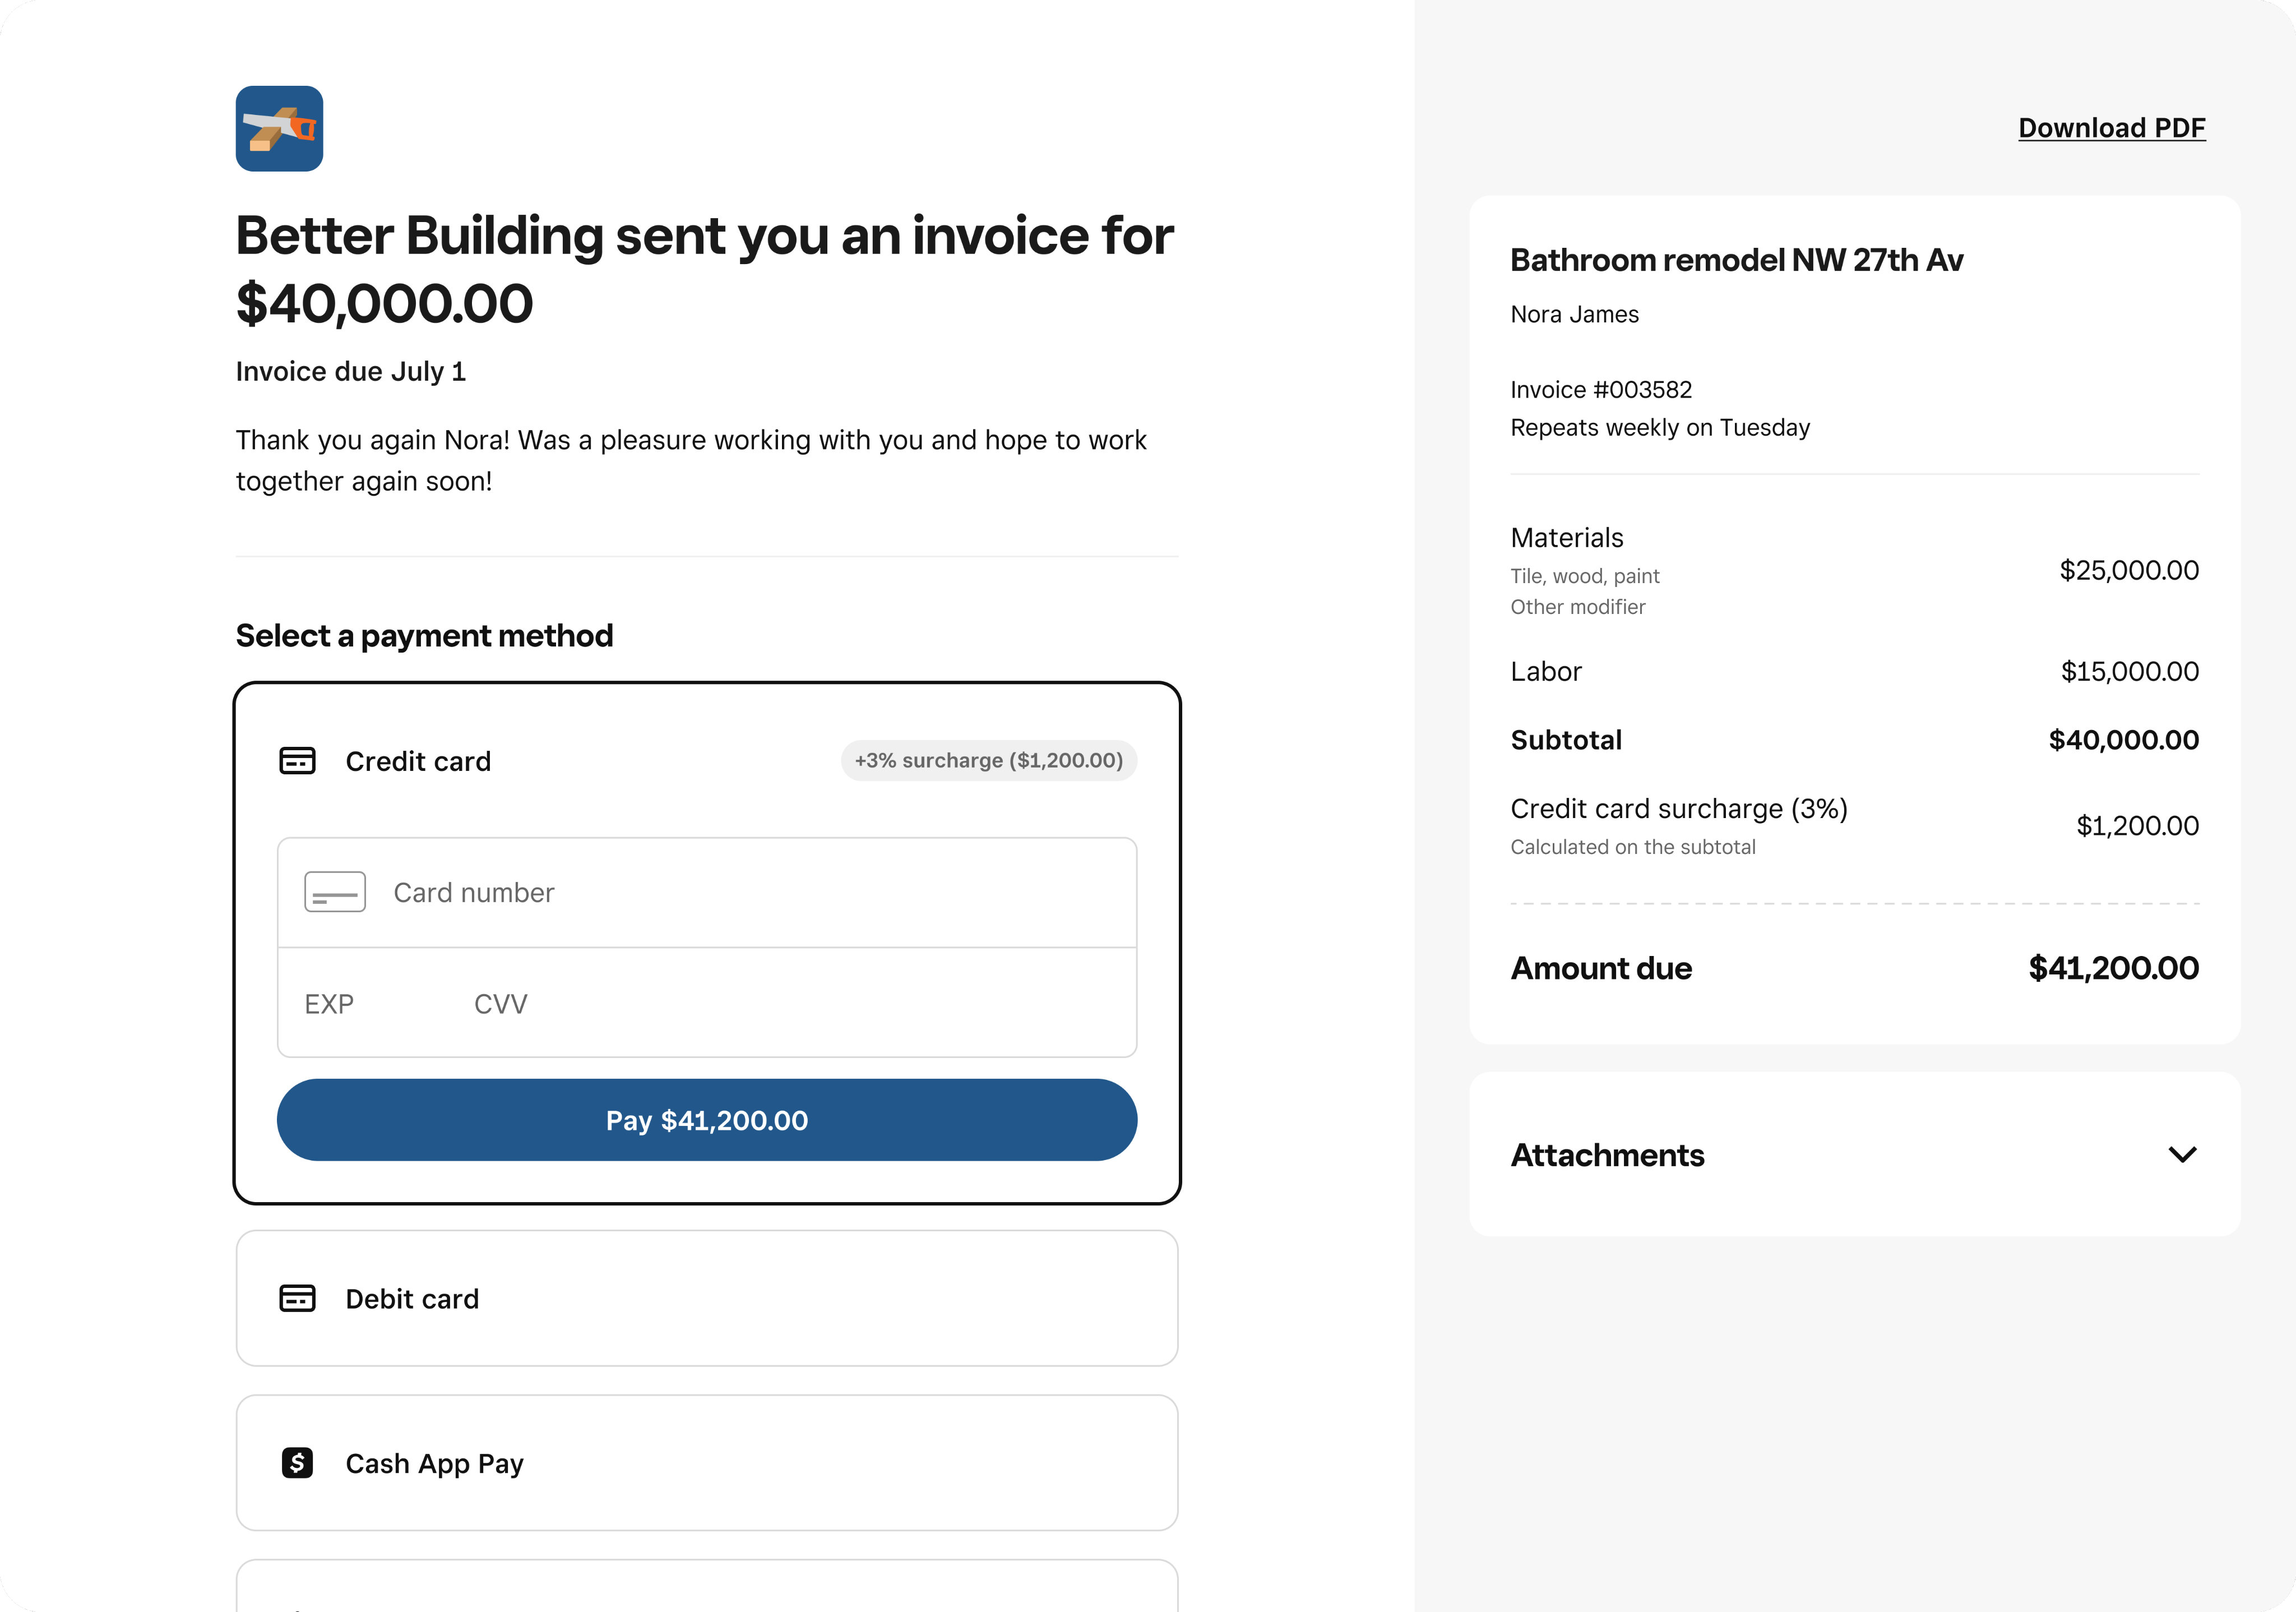Download the invoice PDF
This screenshot has height=1612, width=2296.
click(x=2111, y=128)
